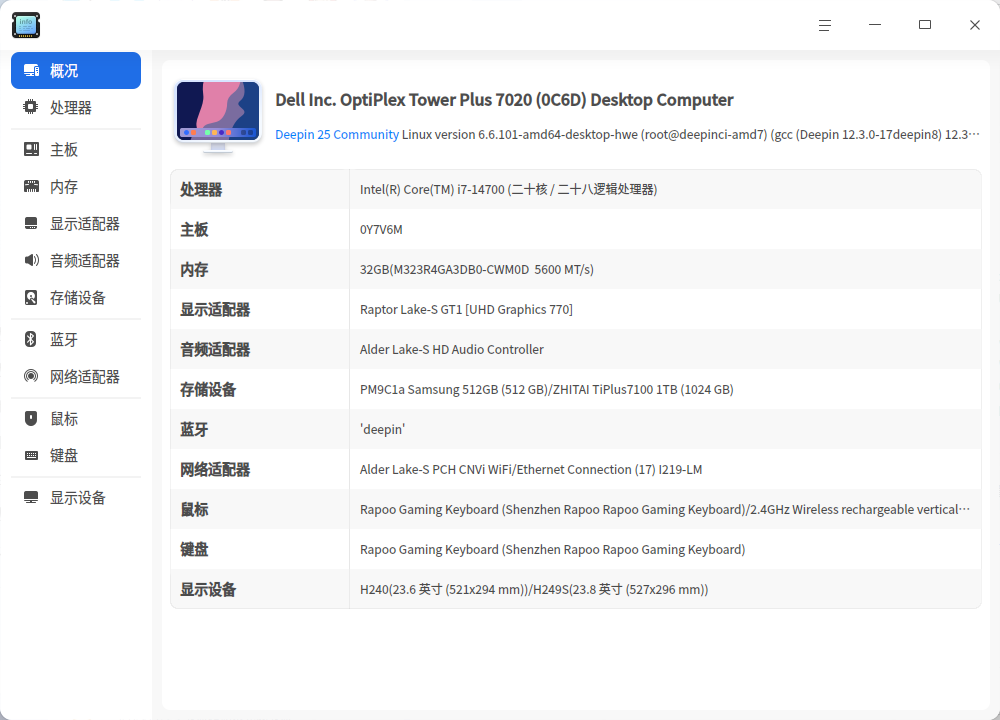The width and height of the screenshot is (1000, 720).
Task: Click the desktop computer illustration thumbnail
Action: [218, 117]
